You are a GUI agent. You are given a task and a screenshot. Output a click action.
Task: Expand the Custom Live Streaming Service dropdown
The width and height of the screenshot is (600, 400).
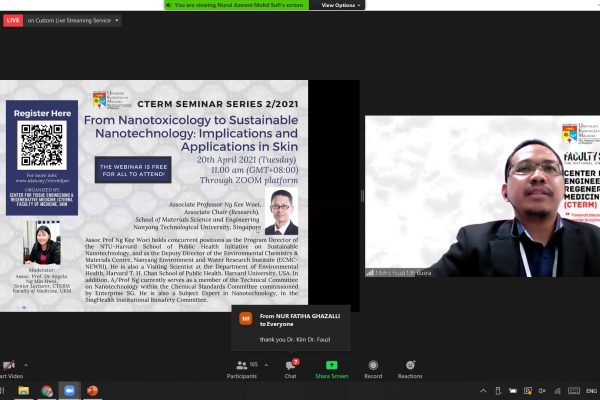(x=117, y=20)
